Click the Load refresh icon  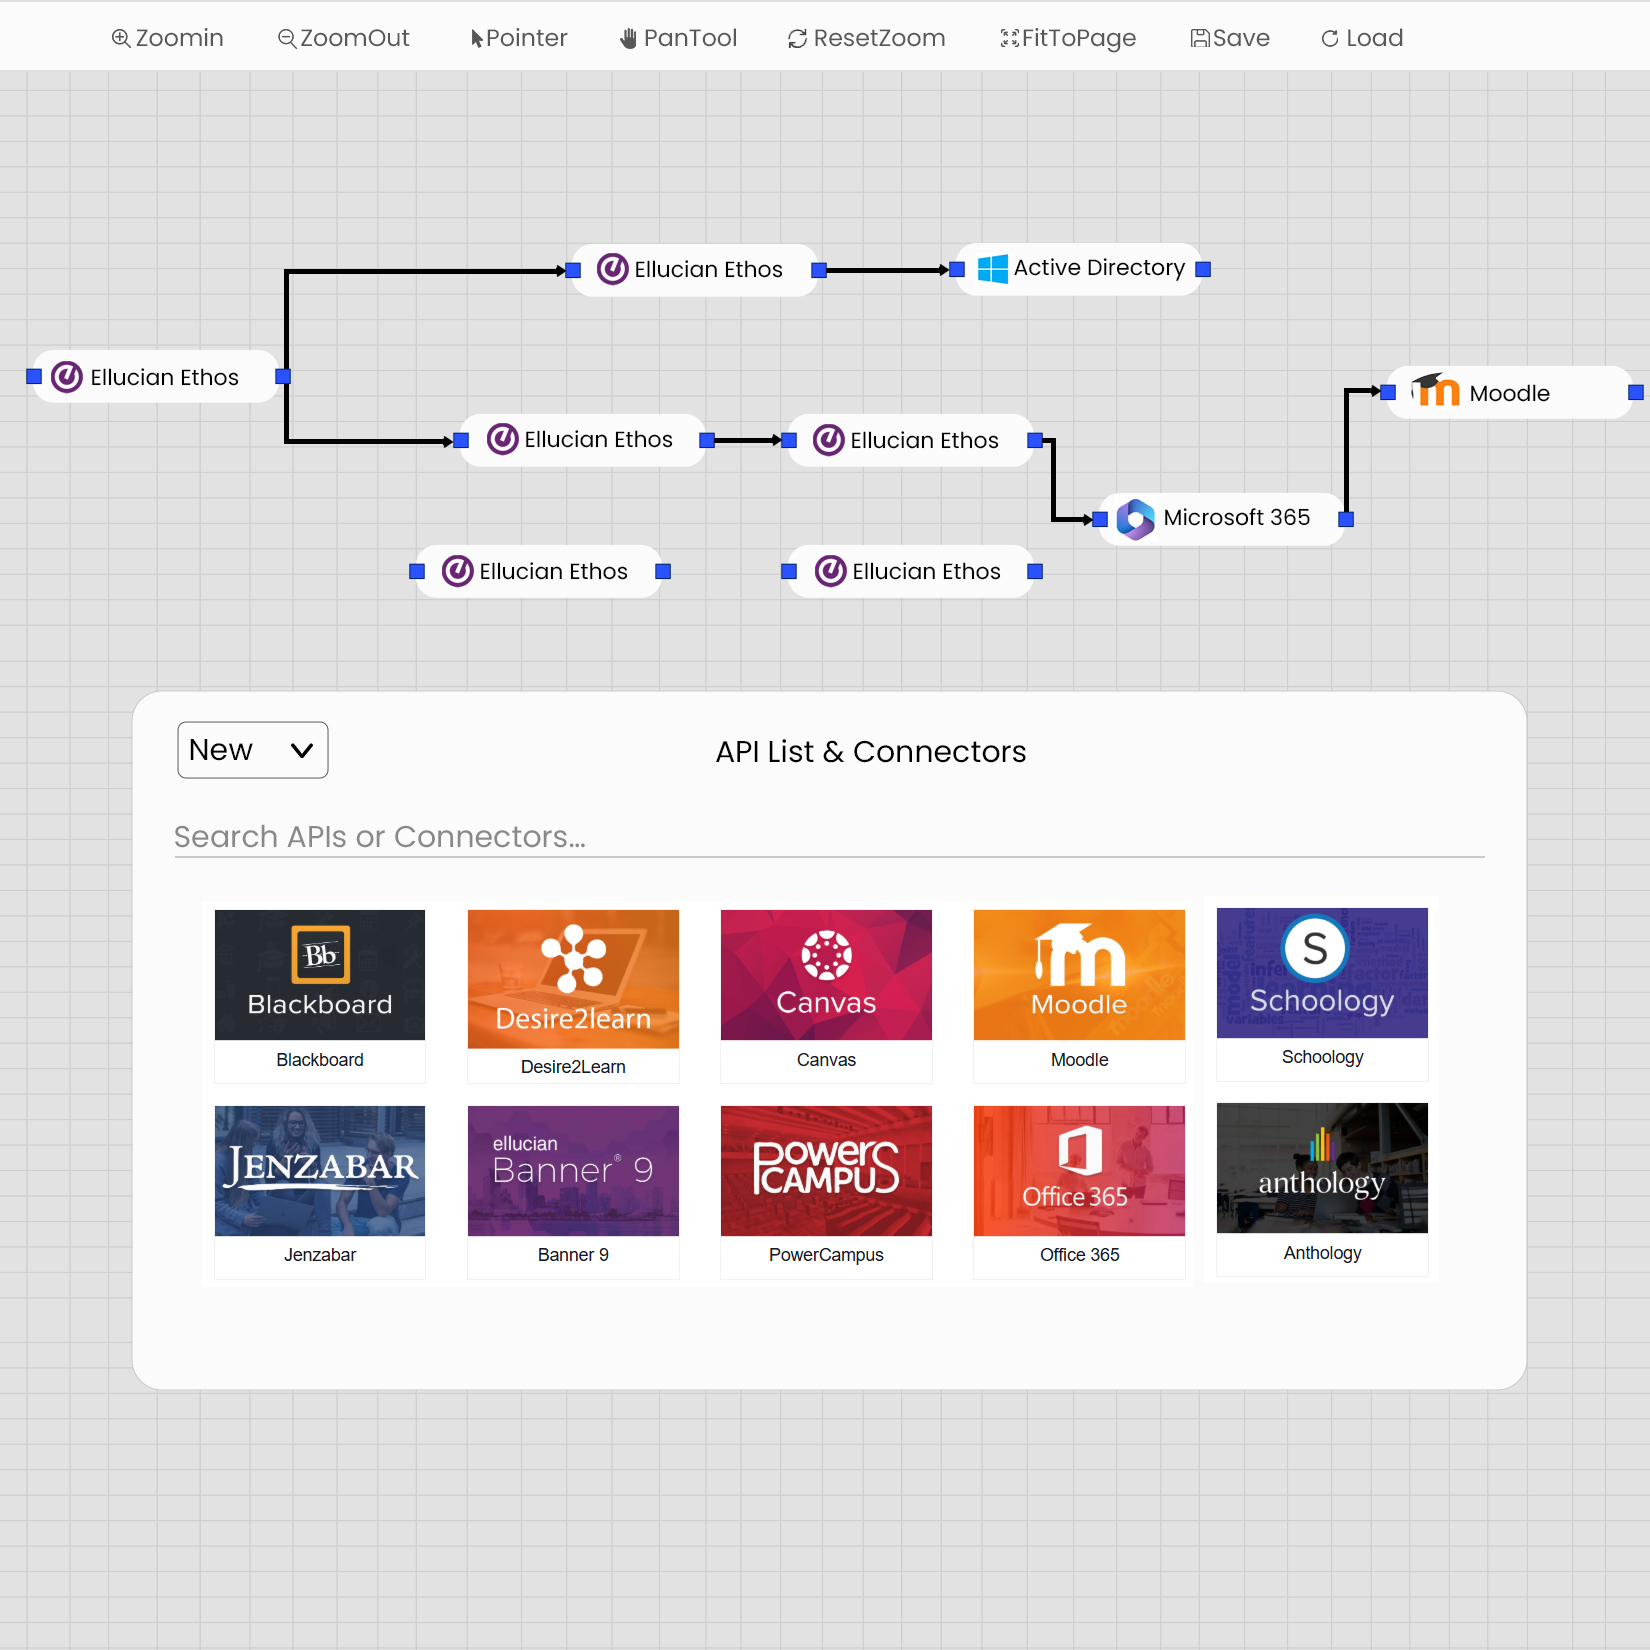[x=1330, y=38]
